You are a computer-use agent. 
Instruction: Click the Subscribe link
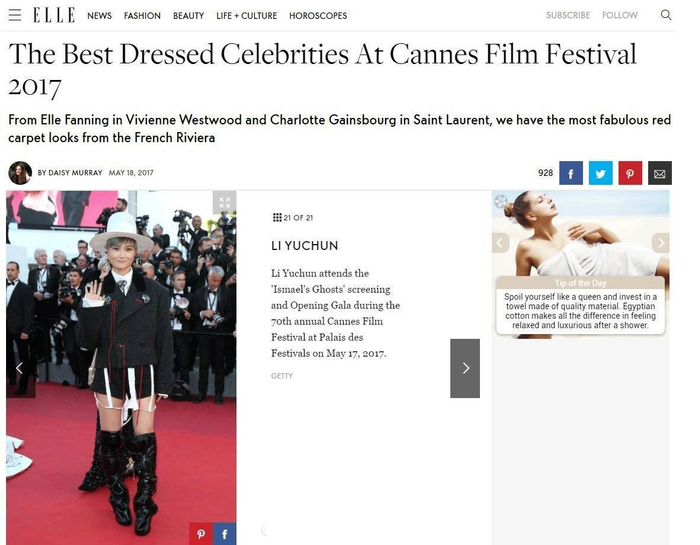click(x=568, y=15)
